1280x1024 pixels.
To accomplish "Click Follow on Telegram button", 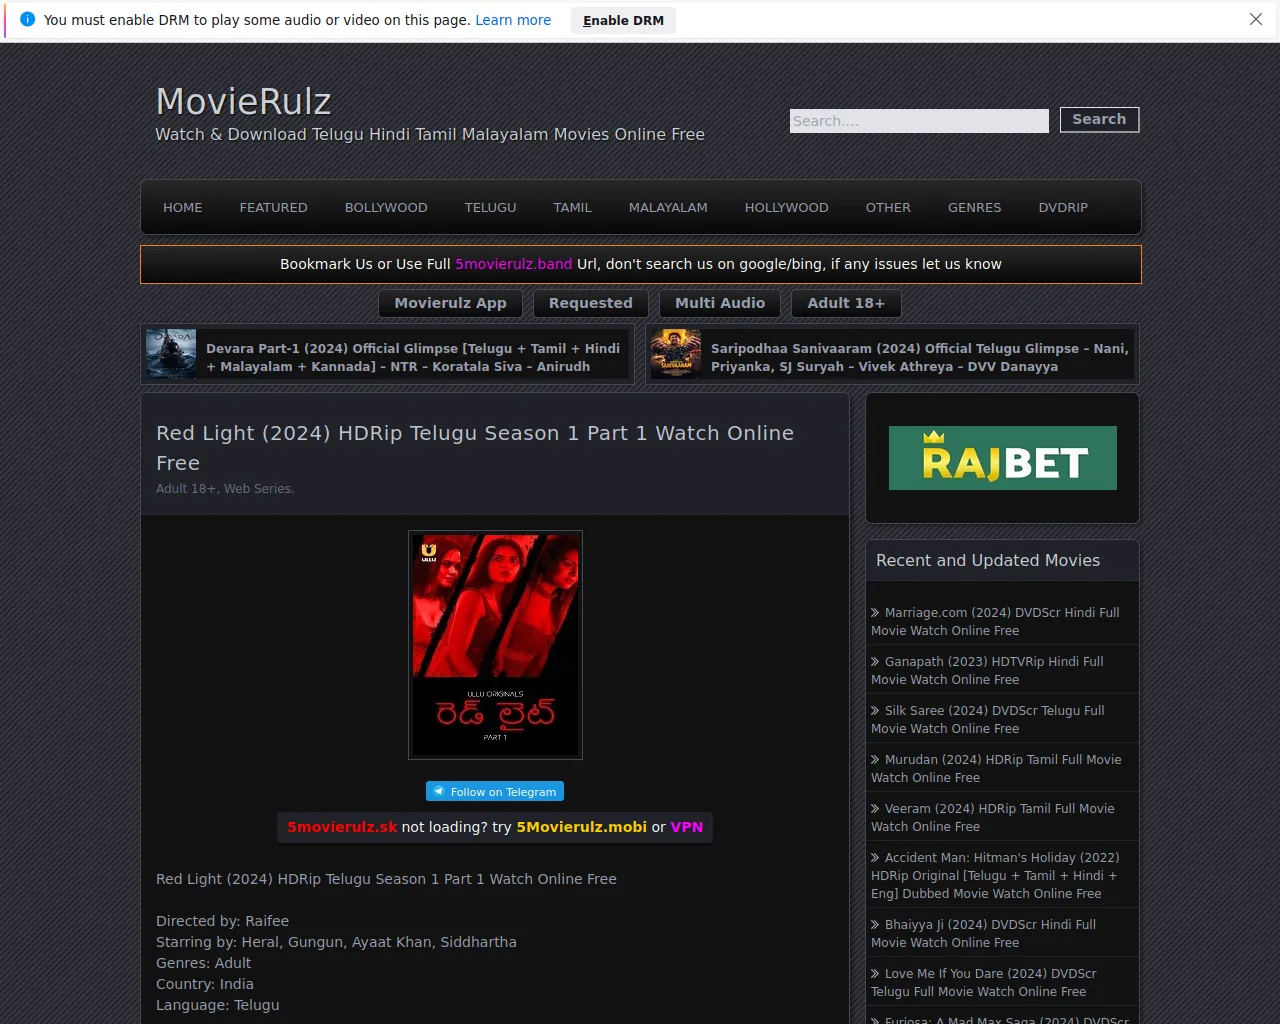I will [x=495, y=791].
